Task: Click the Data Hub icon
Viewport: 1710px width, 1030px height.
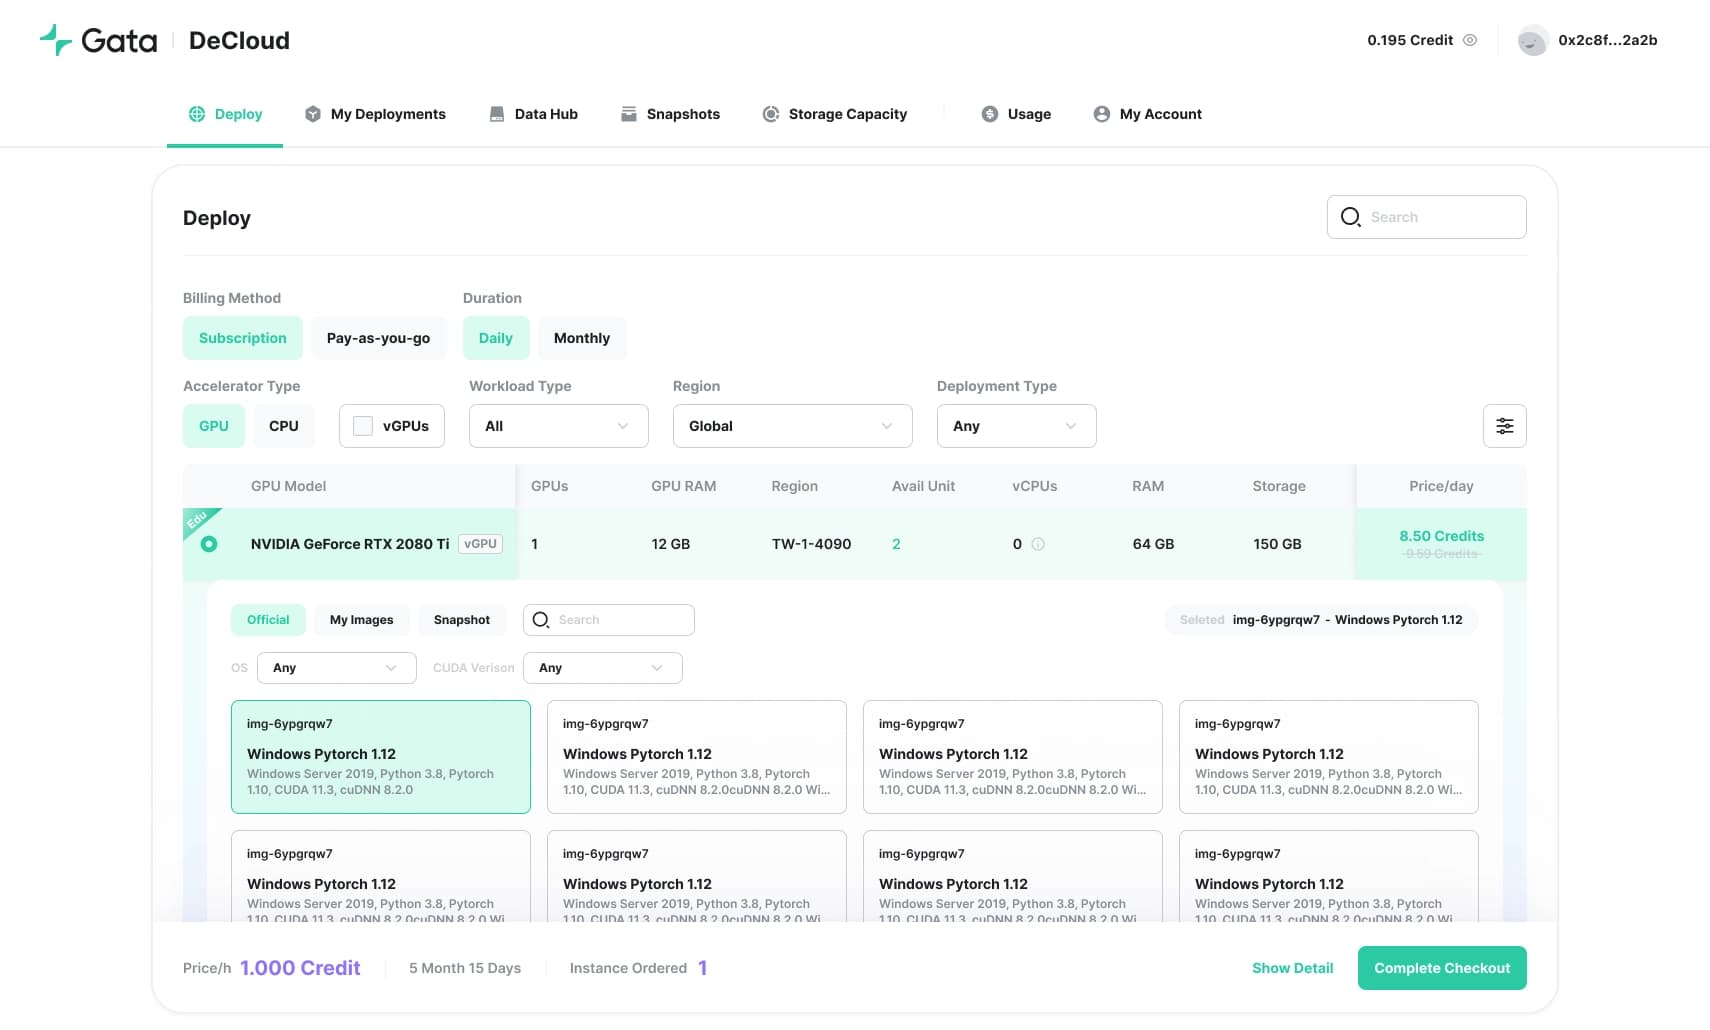Action: (497, 114)
